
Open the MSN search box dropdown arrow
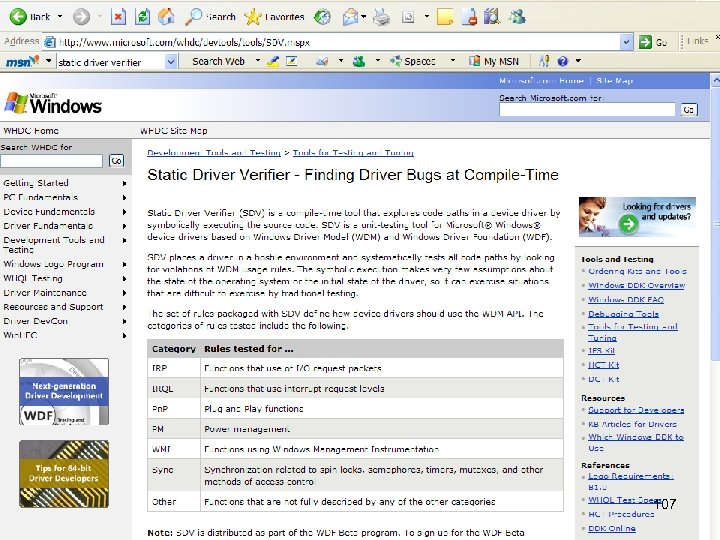(170, 62)
